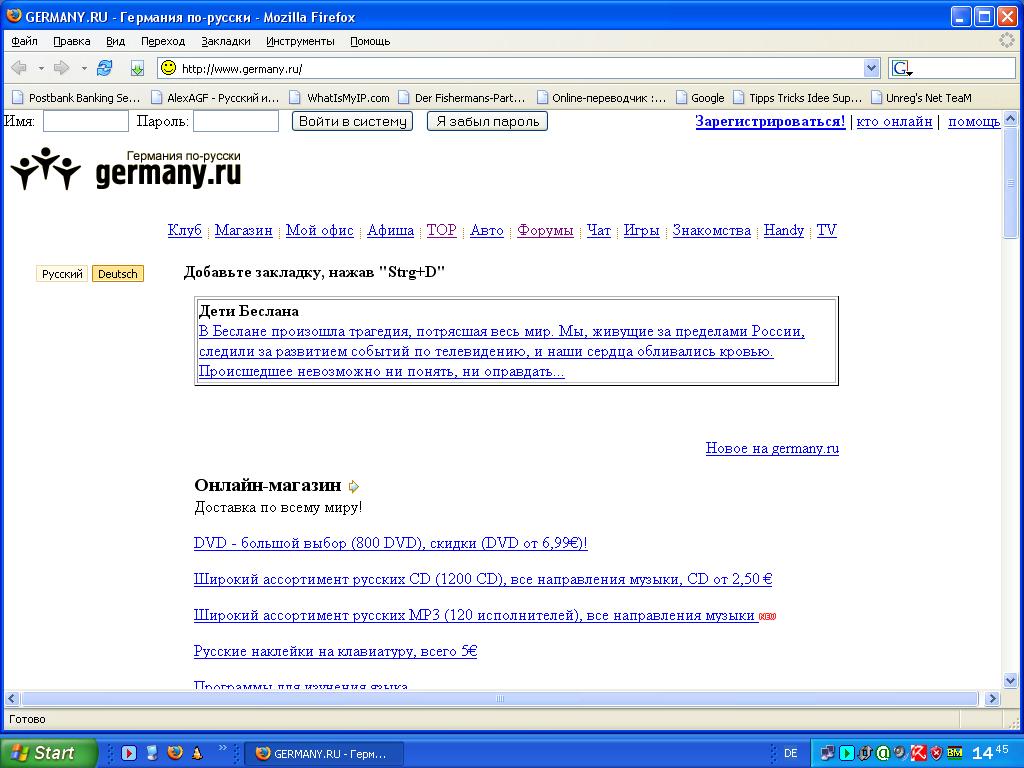Open the Новое на germany.ru link
The width and height of the screenshot is (1024, 768).
click(773, 449)
